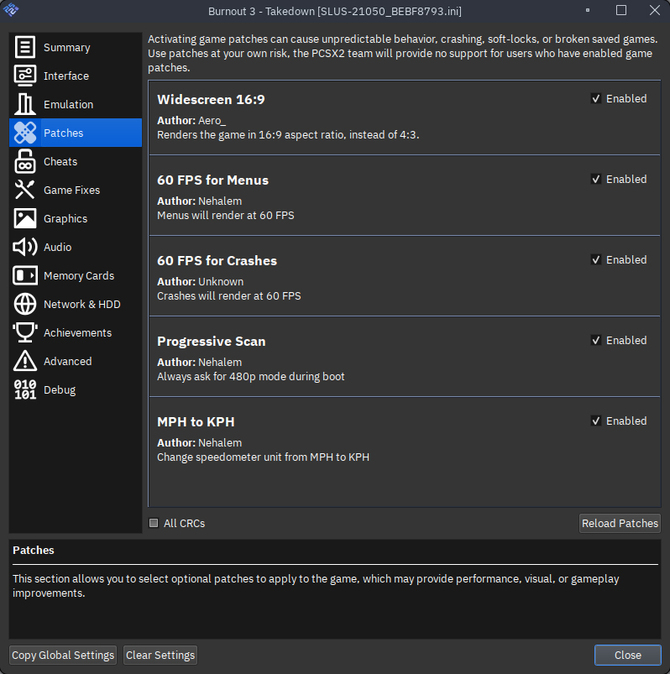
Task: Click the Achievements trophy icon
Action: click(25, 333)
